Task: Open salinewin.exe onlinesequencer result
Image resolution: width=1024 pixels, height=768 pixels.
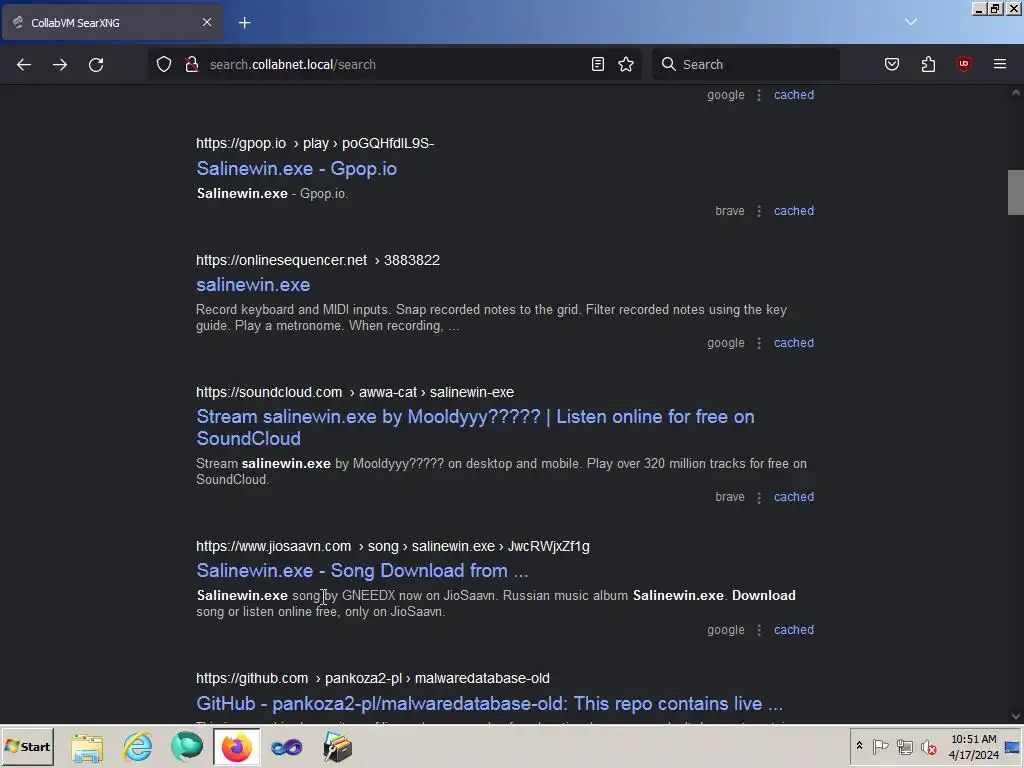Action: click(253, 285)
